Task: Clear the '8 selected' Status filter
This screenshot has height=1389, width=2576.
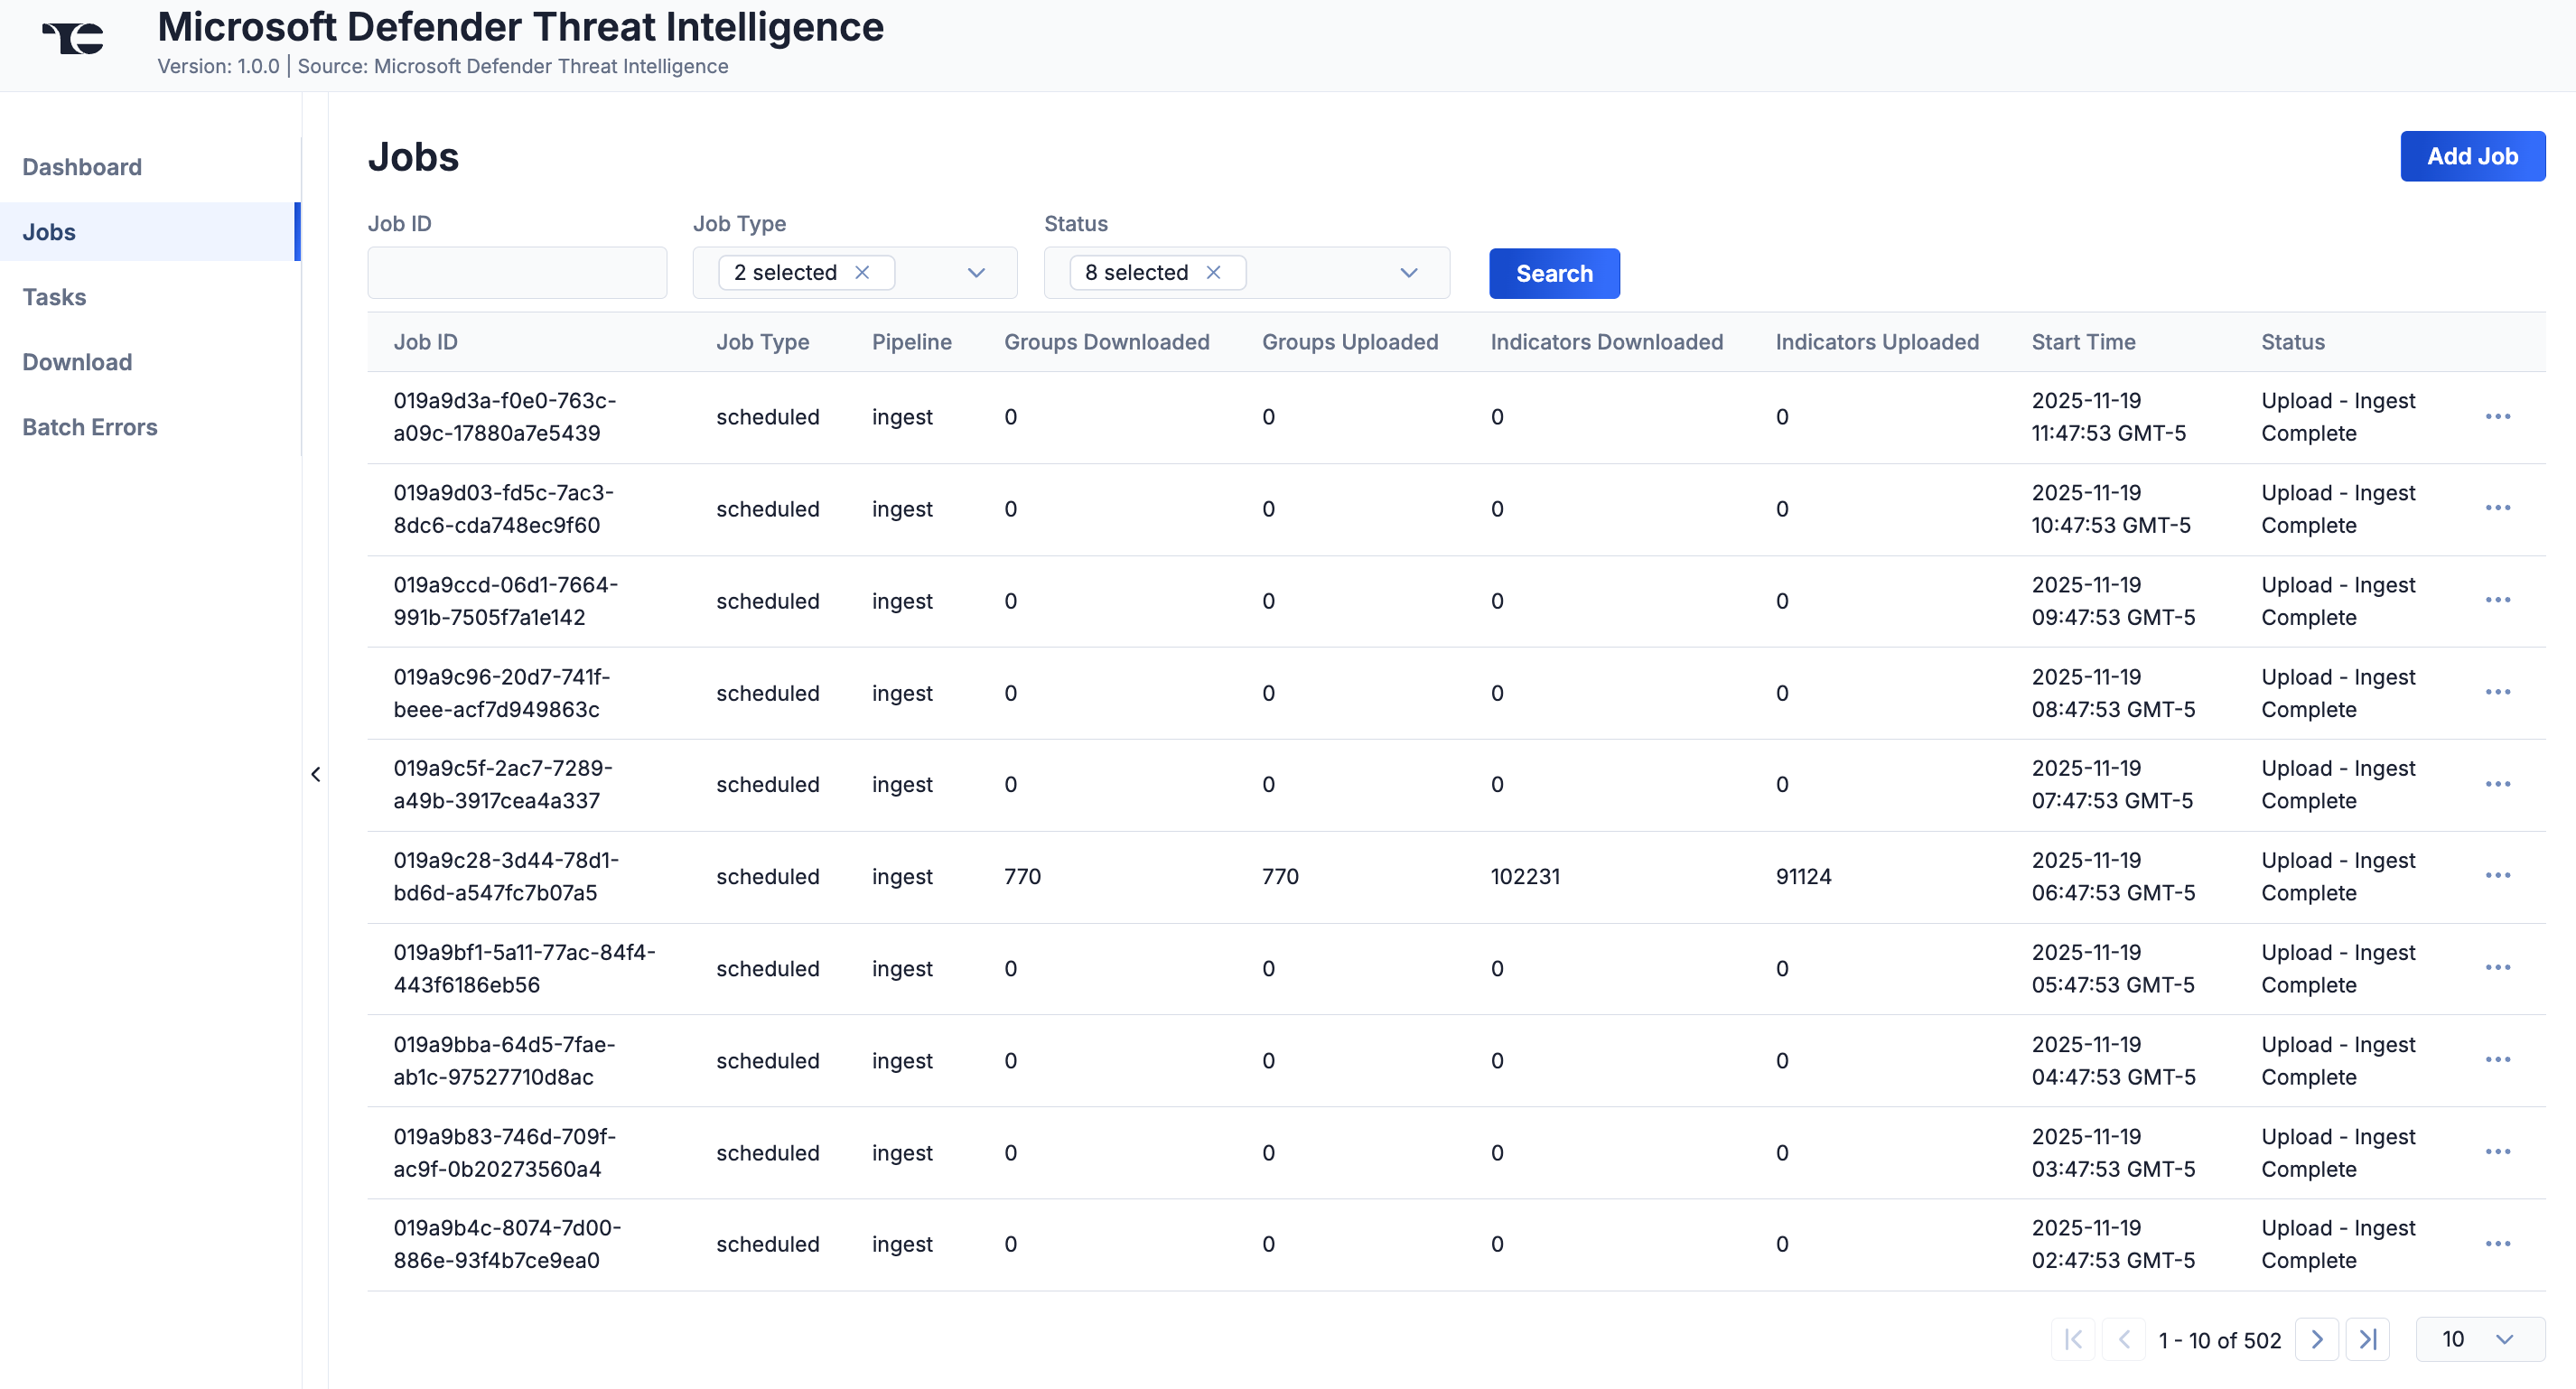Action: point(1213,272)
